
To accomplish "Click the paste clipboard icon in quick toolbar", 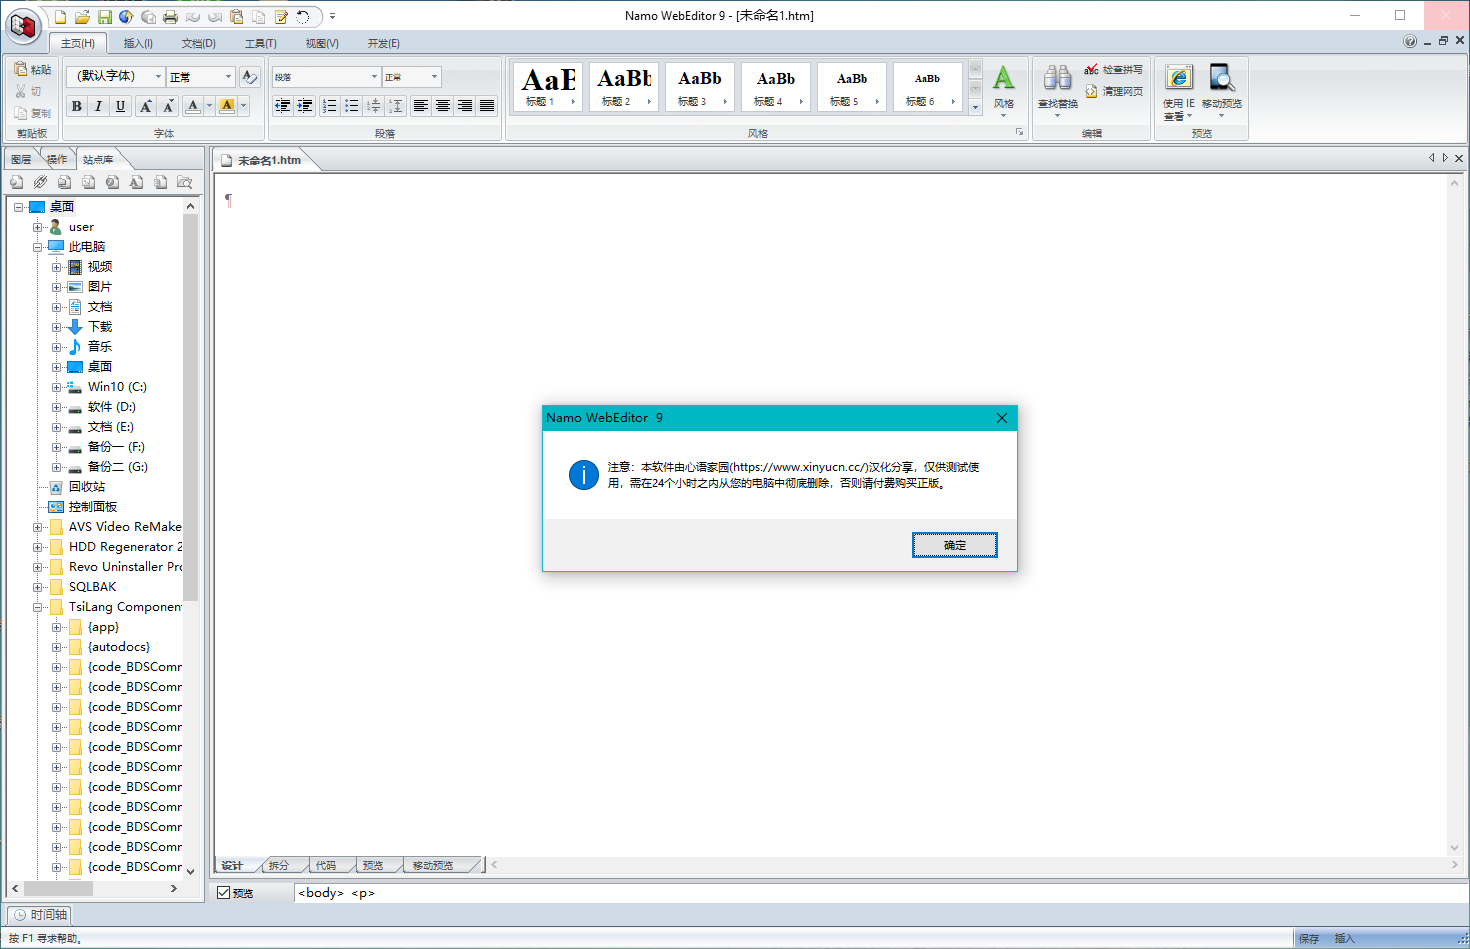I will click(236, 17).
